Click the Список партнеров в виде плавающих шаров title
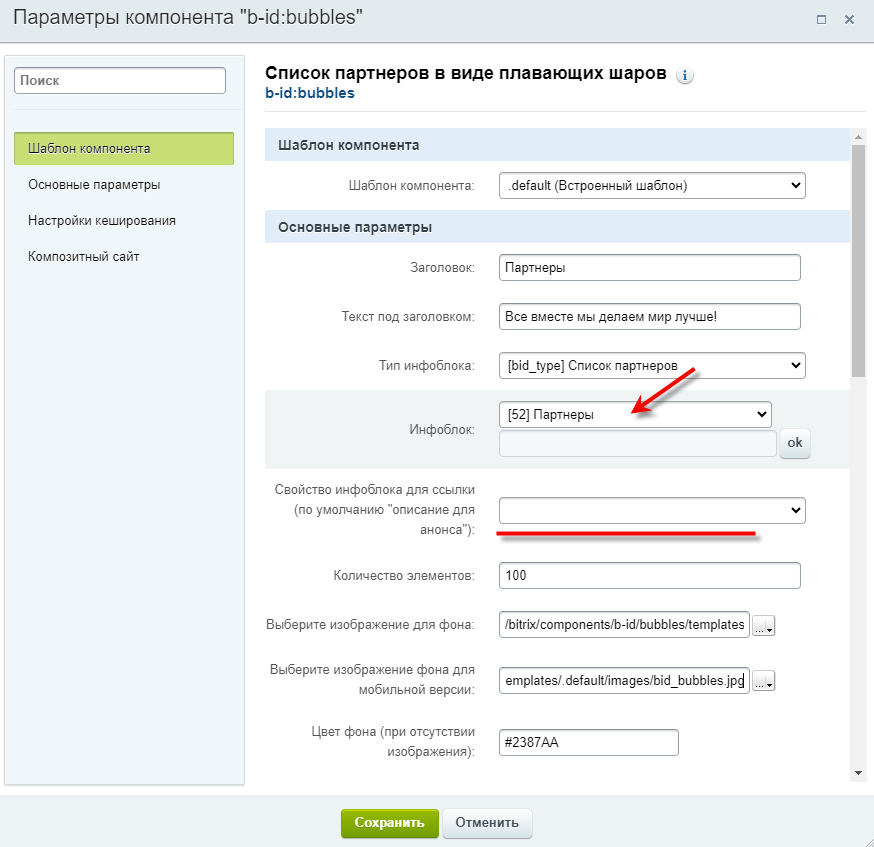Image resolution: width=874 pixels, height=847 pixels. (x=465, y=73)
